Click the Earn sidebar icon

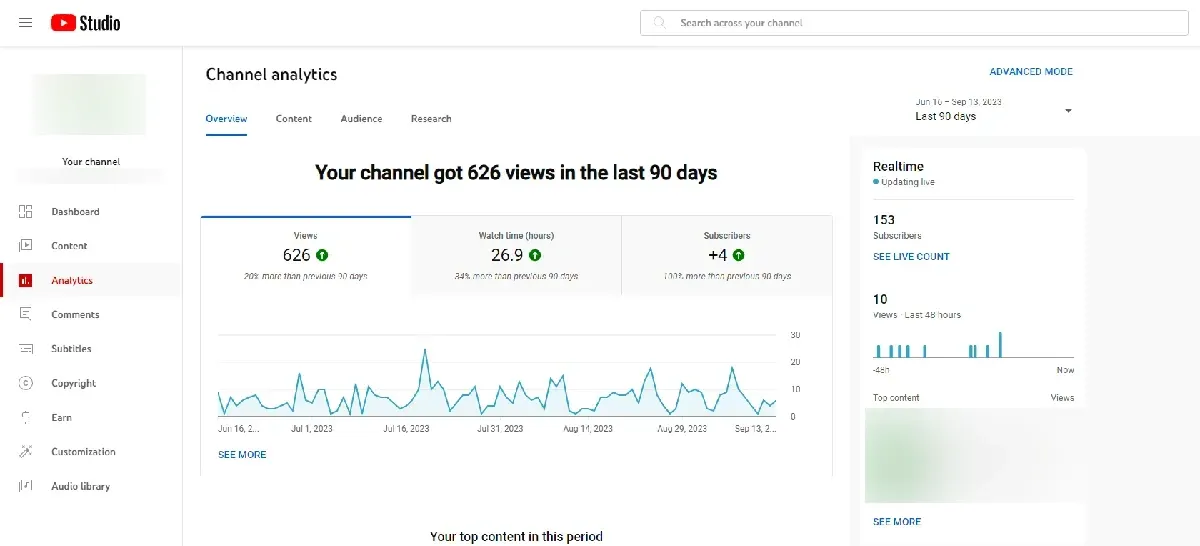[x=26, y=418]
